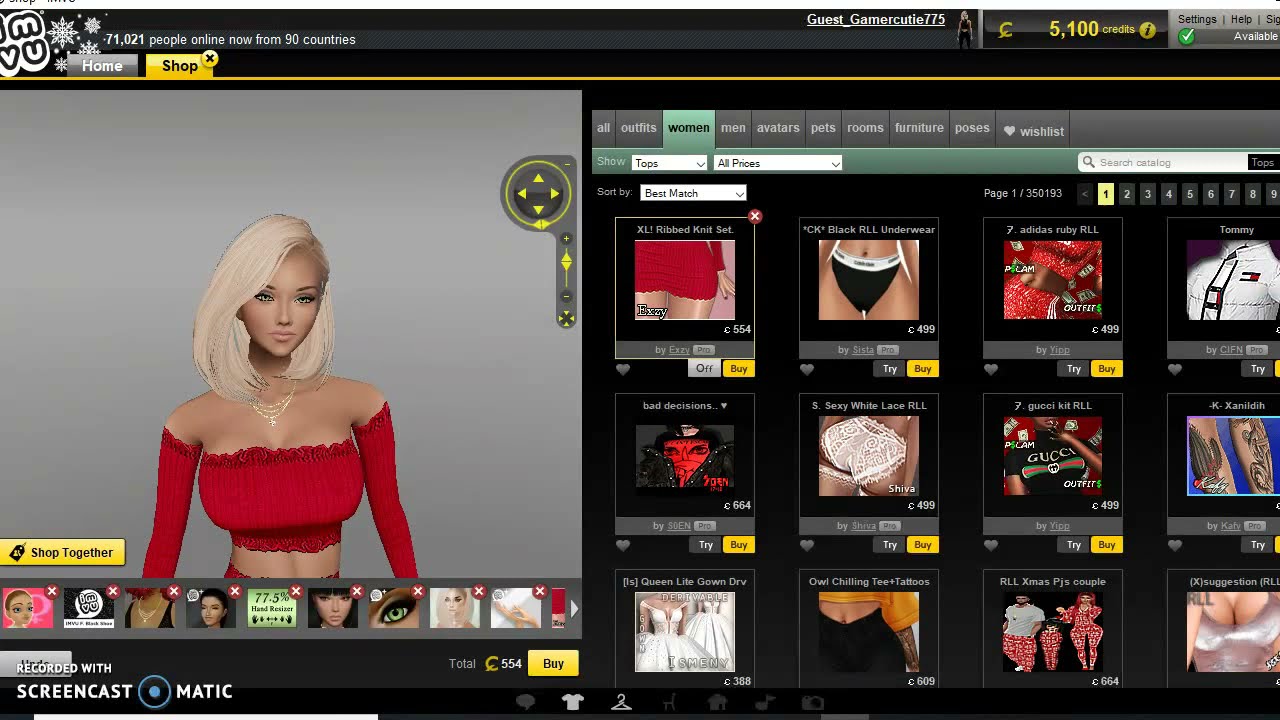1280x720 pixels.
Task: Try the S. Sexy White Lace RLL
Action: click(890, 545)
